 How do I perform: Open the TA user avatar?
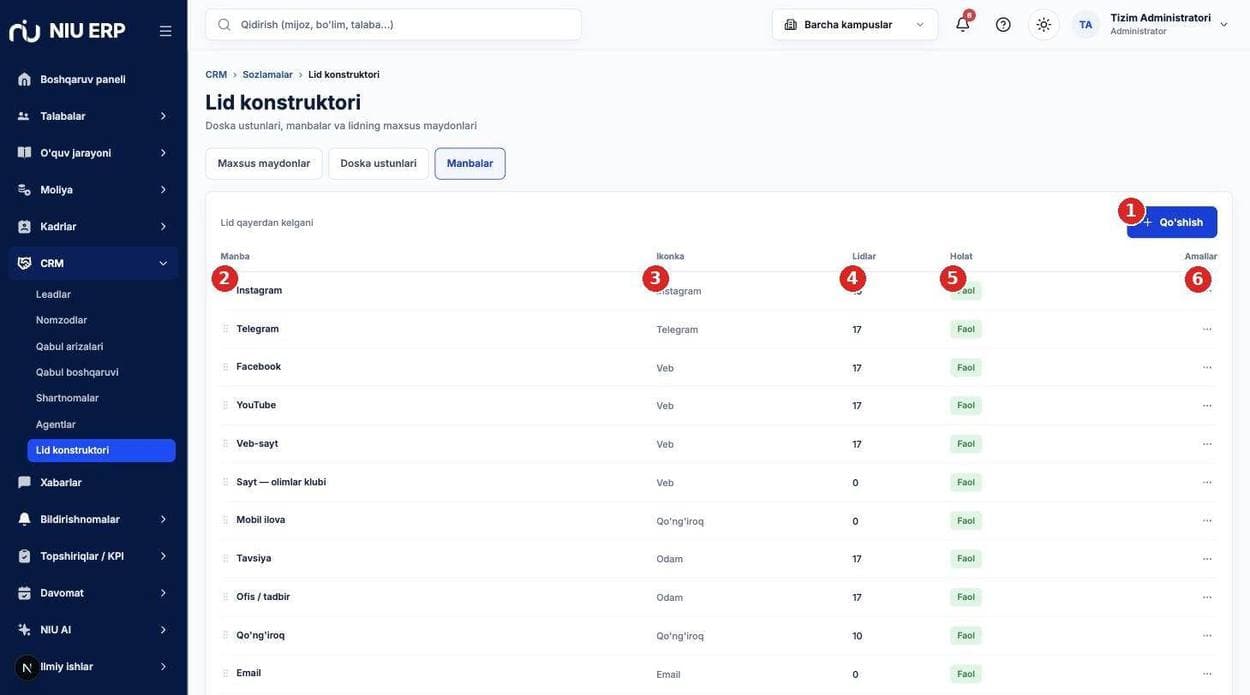(x=1085, y=24)
